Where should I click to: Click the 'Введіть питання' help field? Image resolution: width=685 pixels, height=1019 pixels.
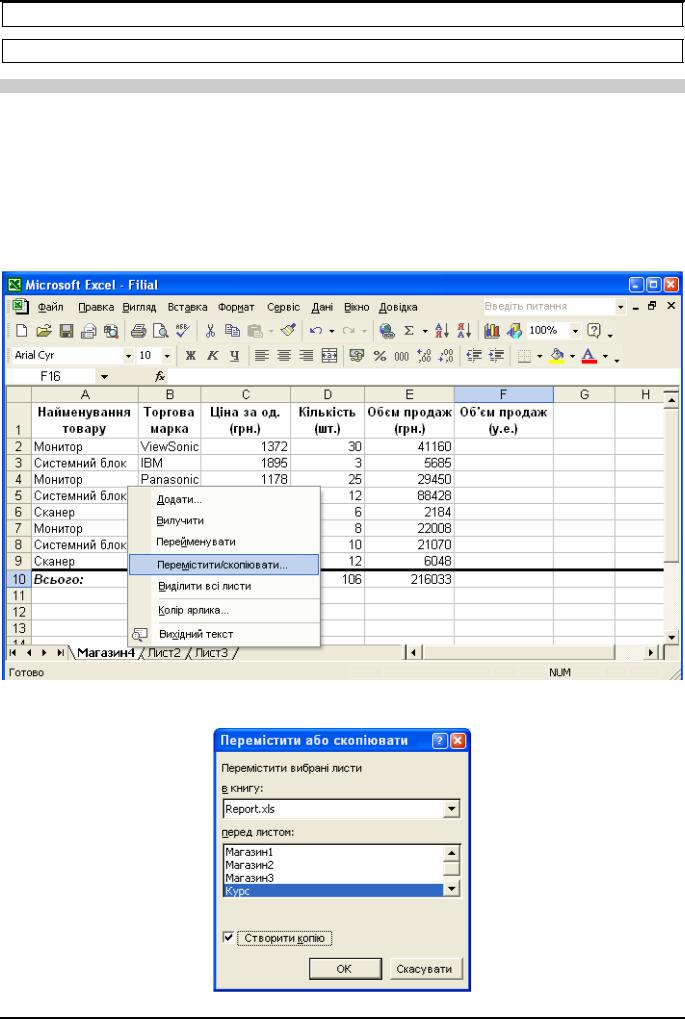tap(548, 306)
